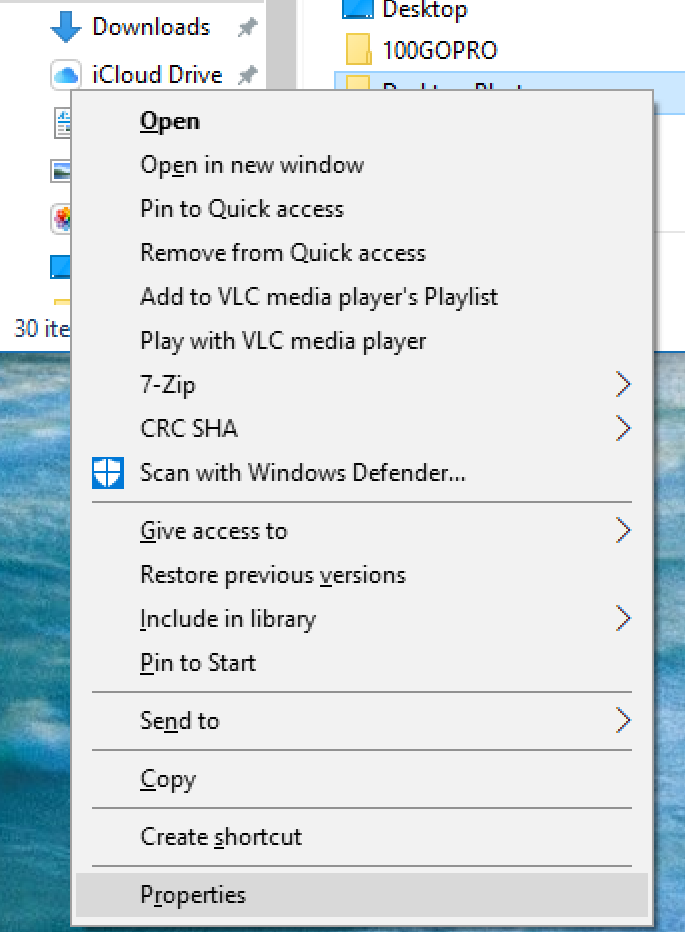Expand the CRC SHA submenu arrow
This screenshot has height=932, width=685.
click(x=622, y=429)
